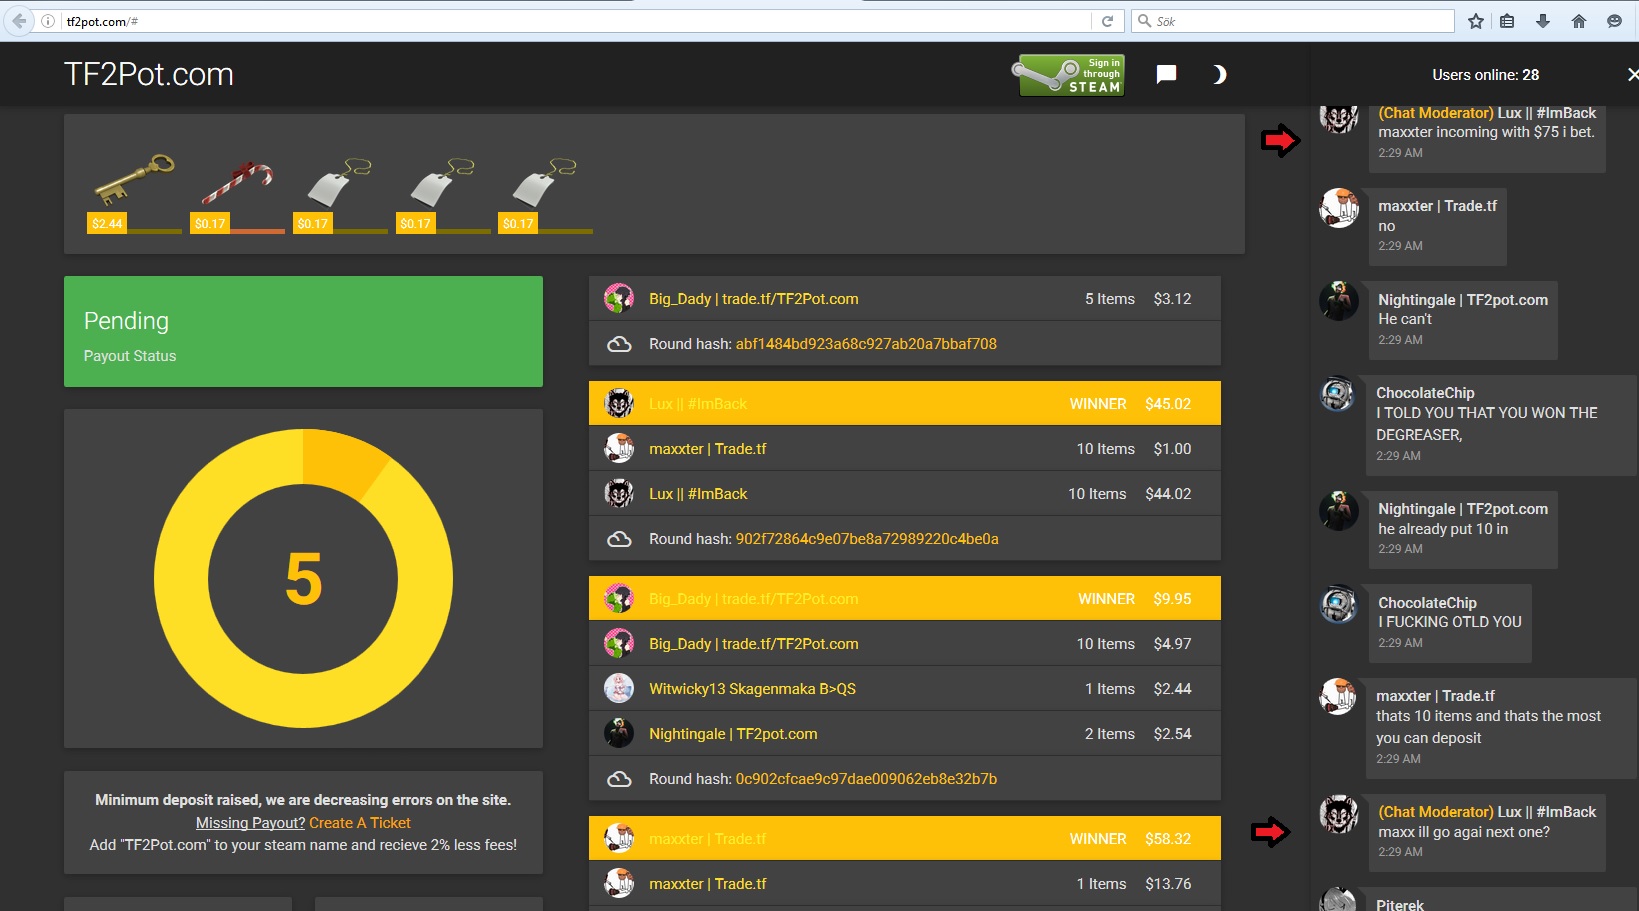This screenshot has height=911, width=1639.
Task: Bookmark this page with the star icon
Action: (1475, 21)
